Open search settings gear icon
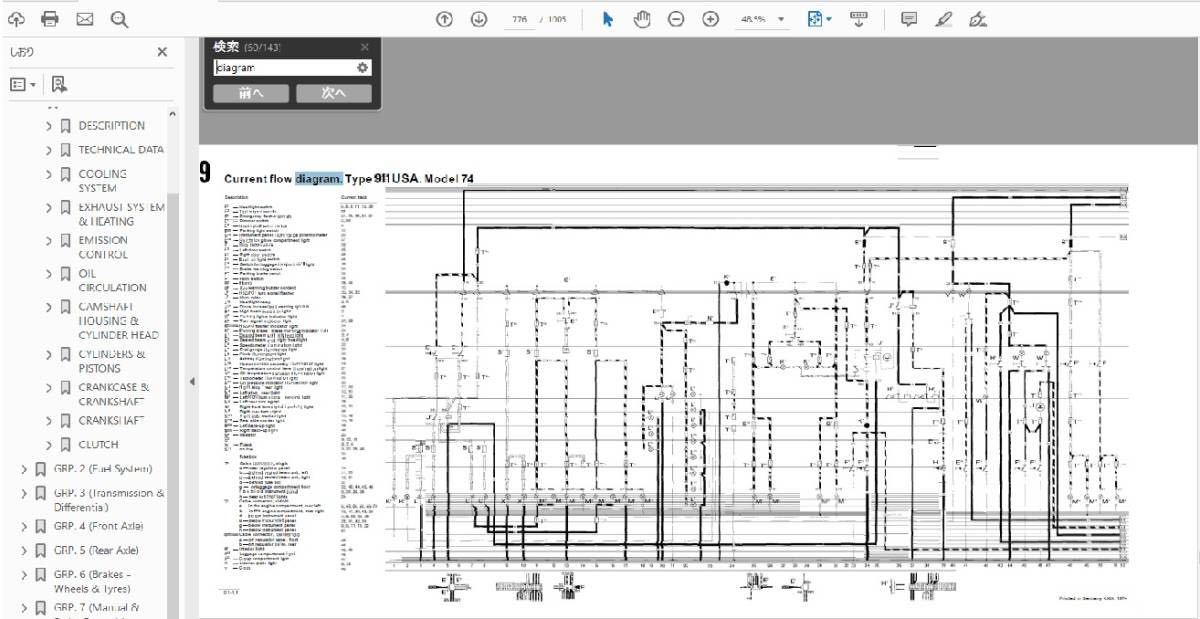Screen dimensions: 1200x619 pyautogui.click(x=363, y=68)
